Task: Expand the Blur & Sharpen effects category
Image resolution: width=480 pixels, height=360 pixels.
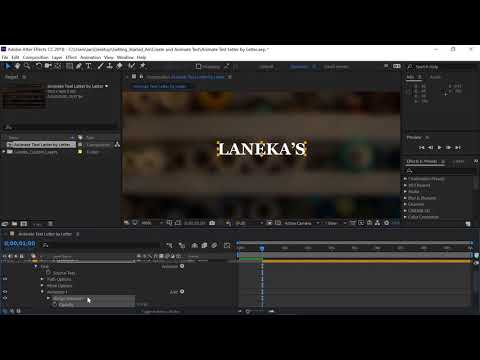Action: 405,198
